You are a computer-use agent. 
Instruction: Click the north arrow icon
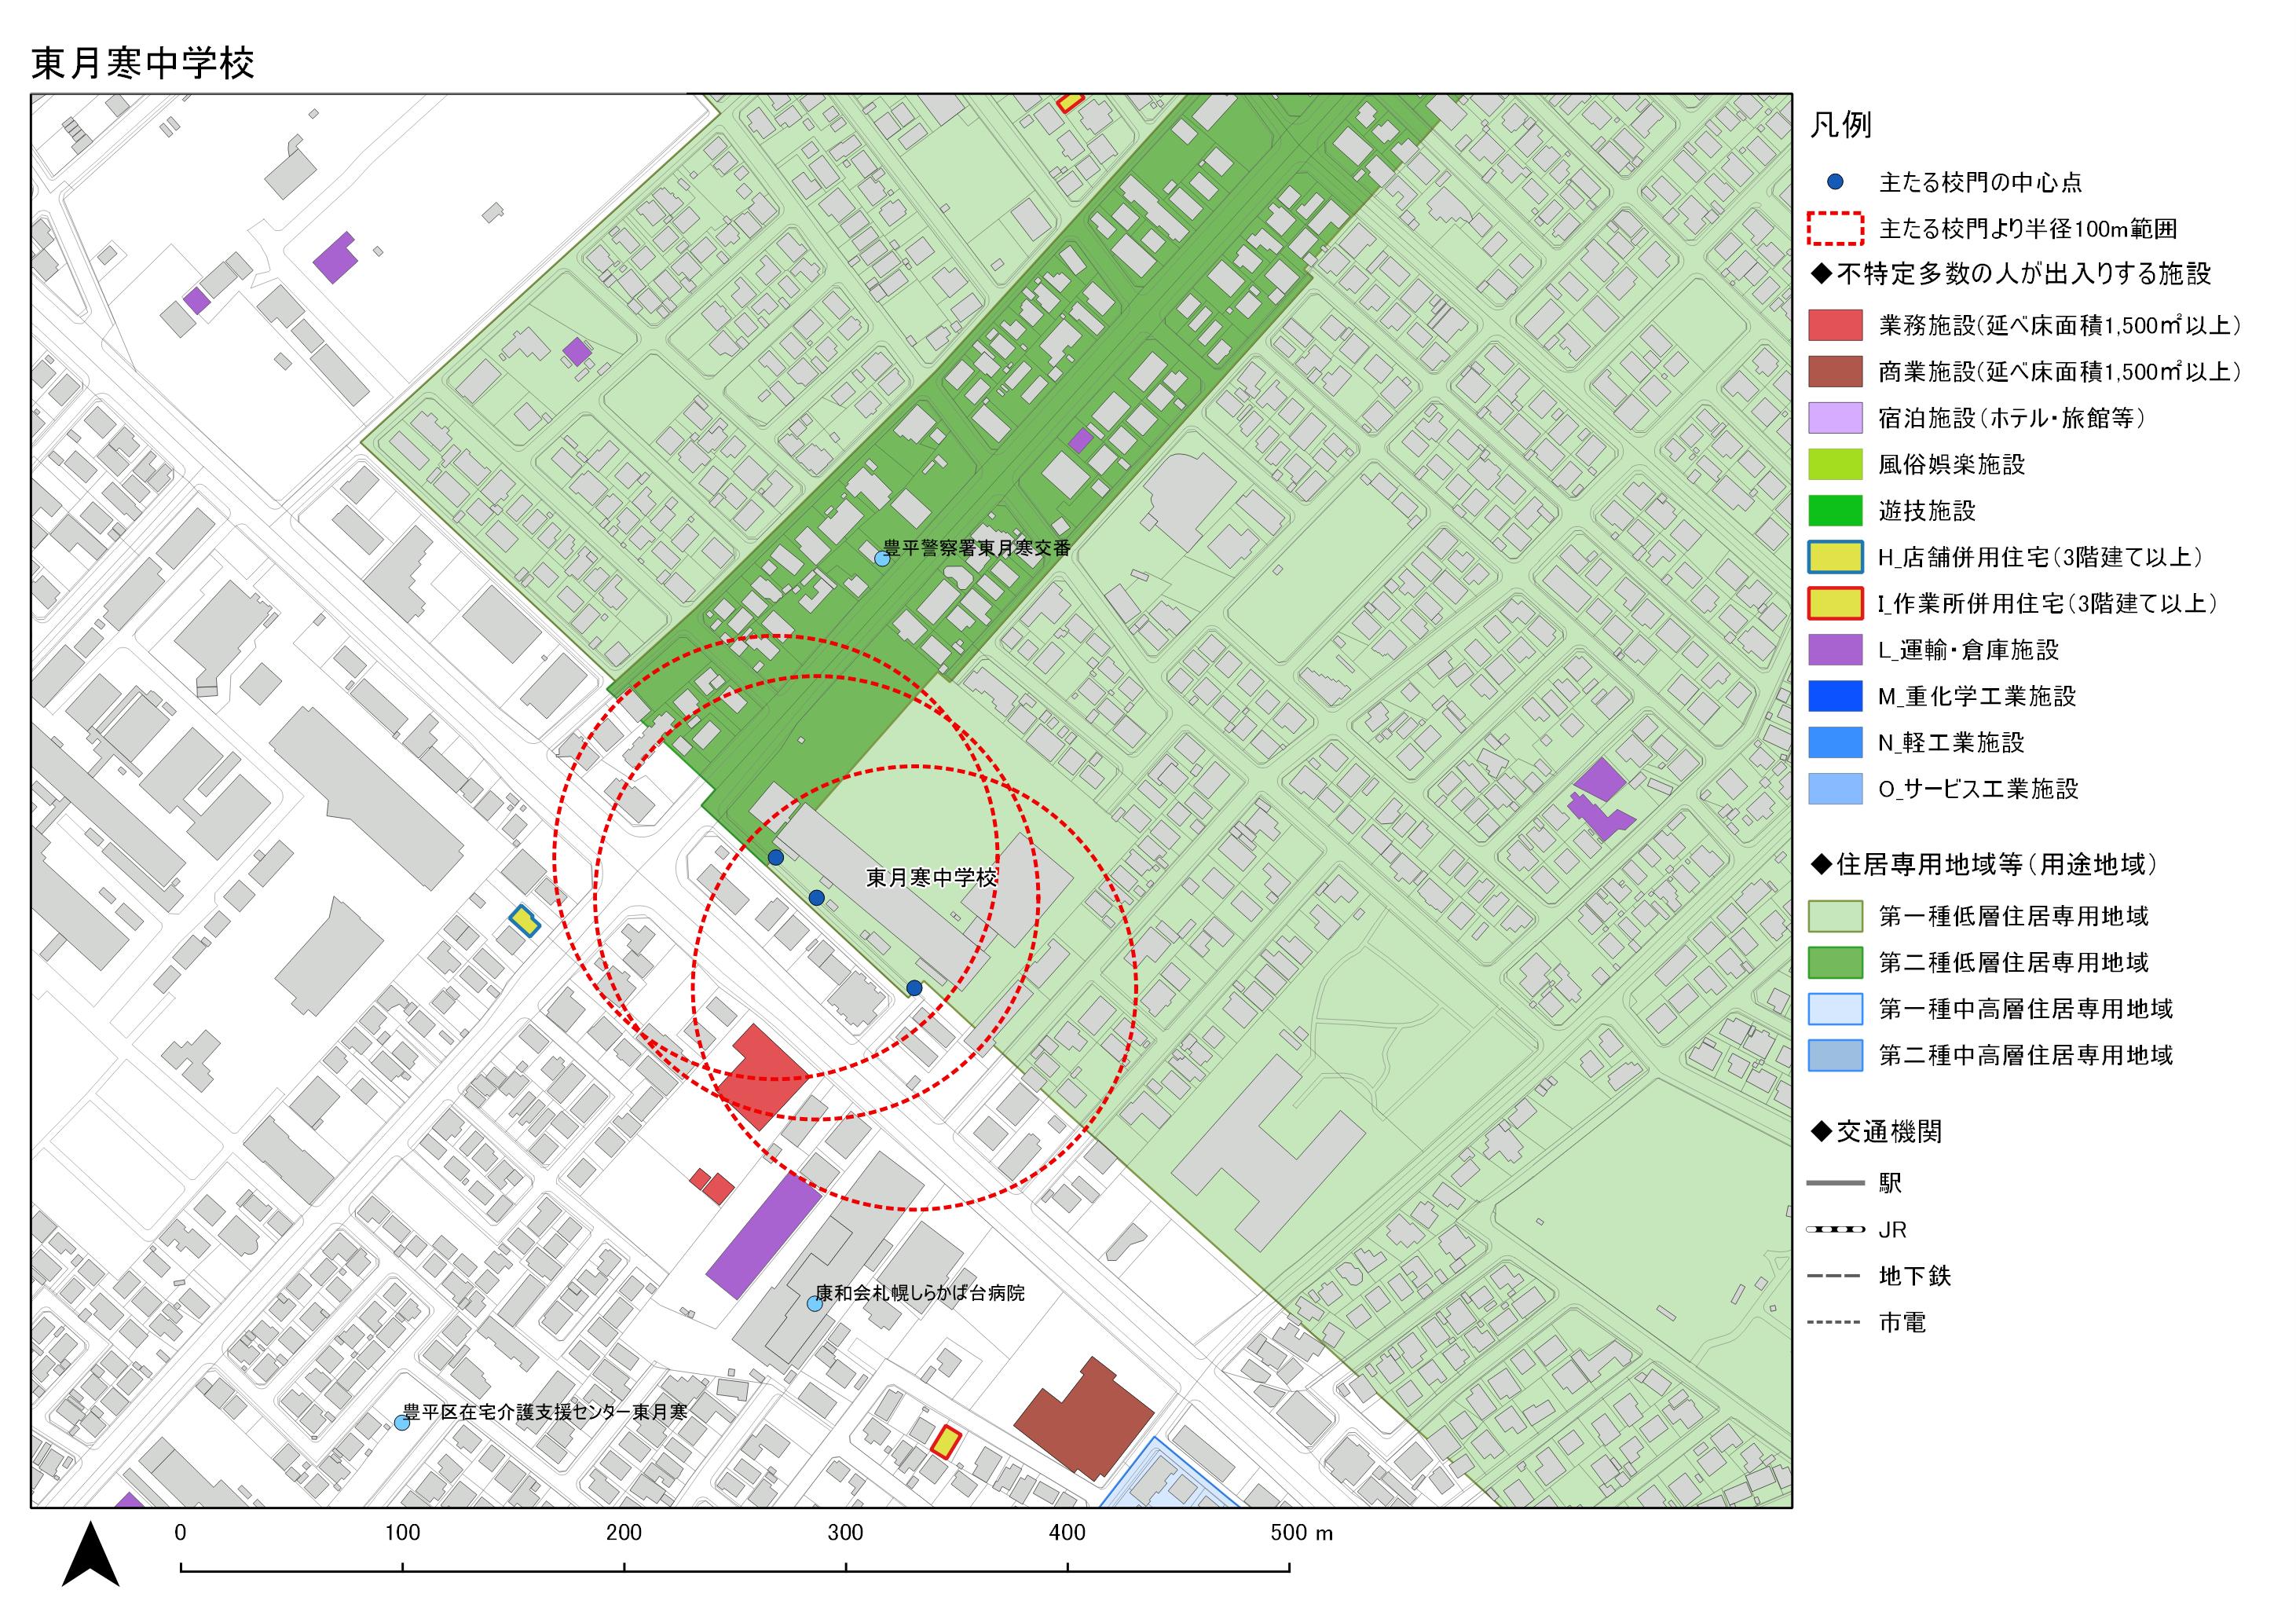(91, 1554)
